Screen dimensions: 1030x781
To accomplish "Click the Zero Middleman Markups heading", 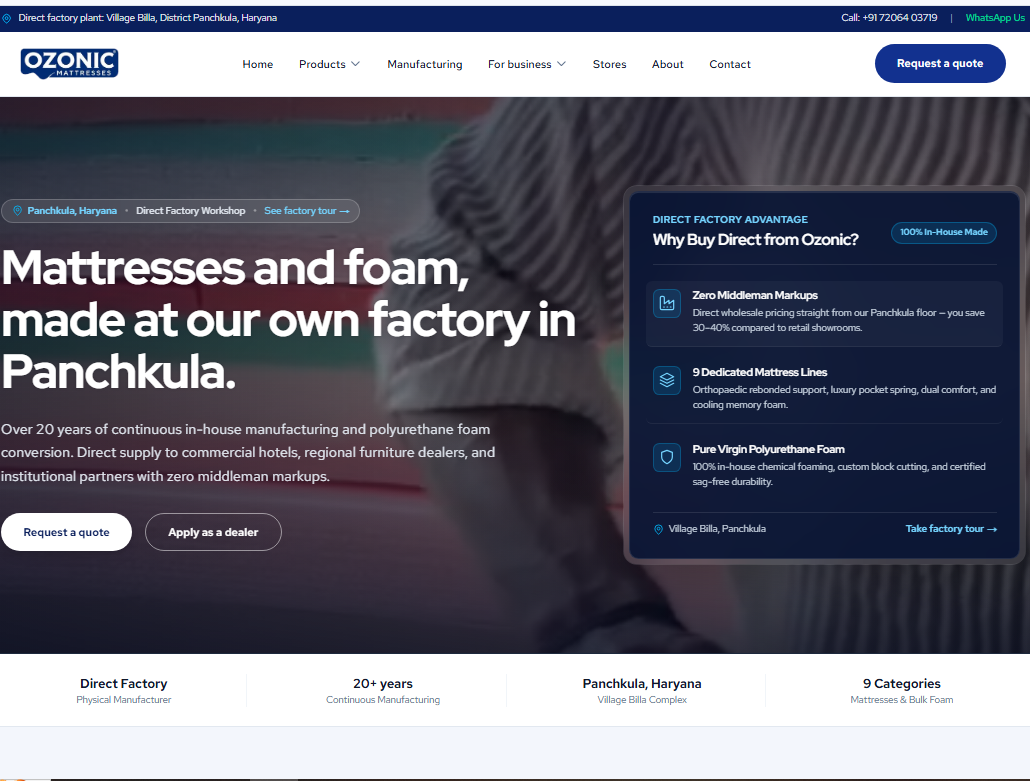I will [x=755, y=296].
